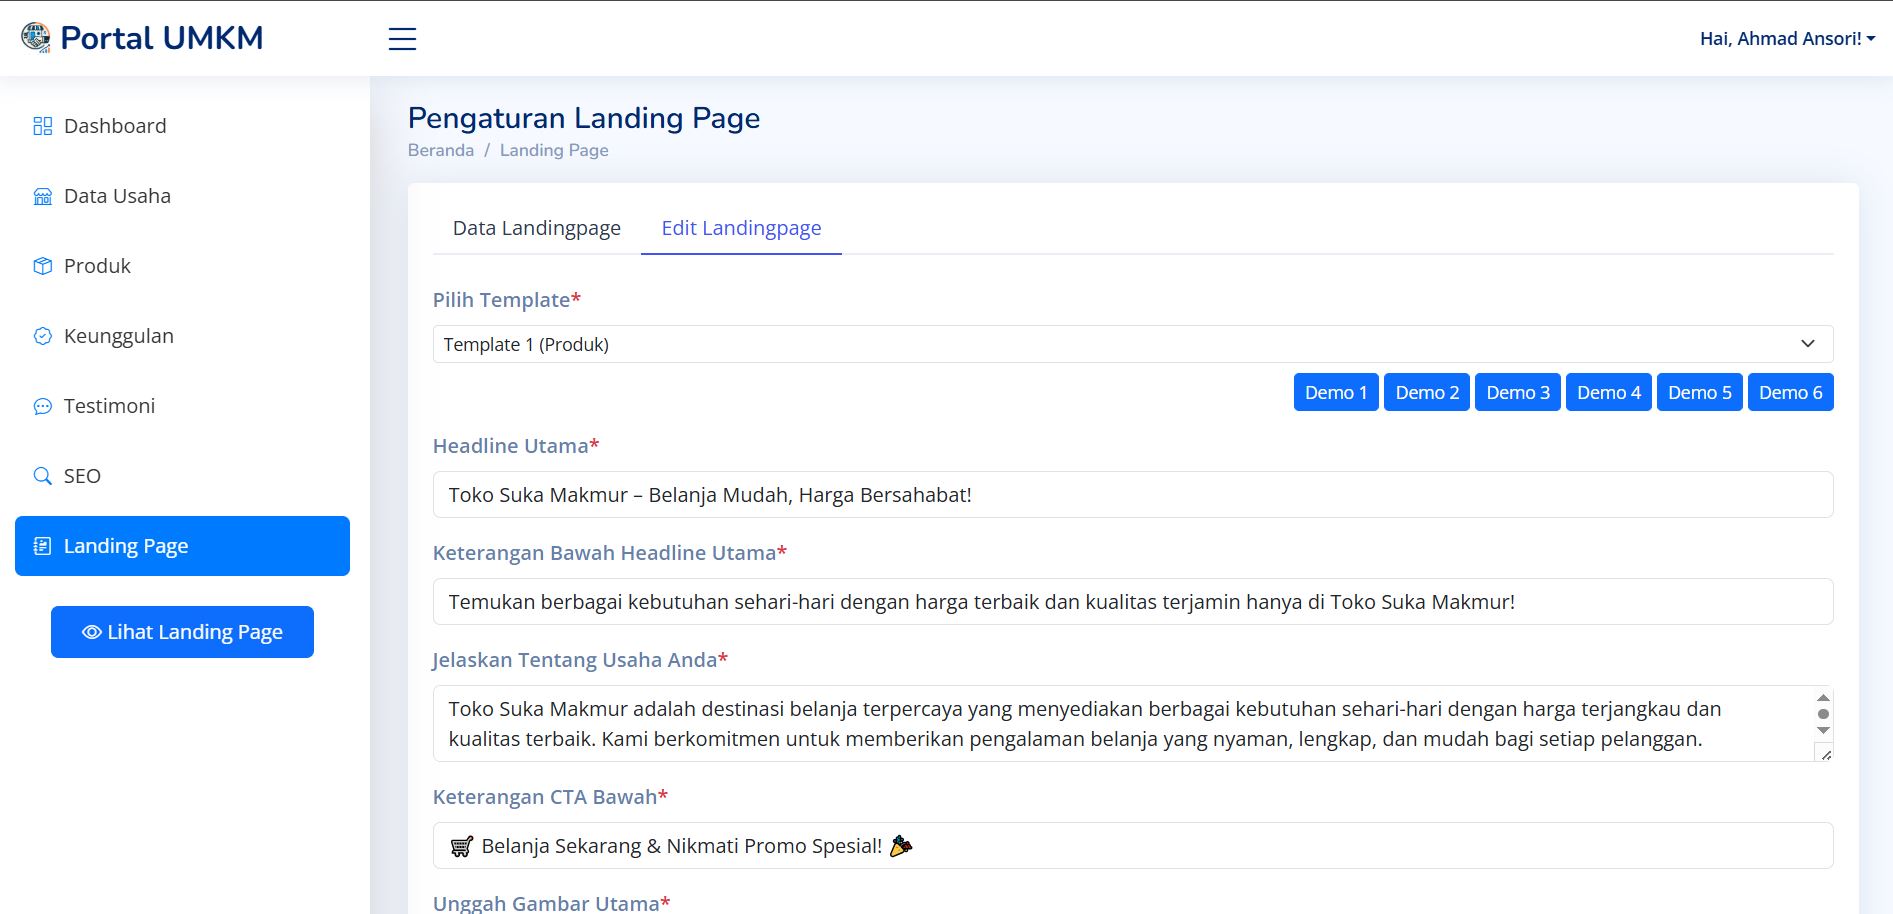
Task: Click the Headline Utama text field
Action: 1132,495
